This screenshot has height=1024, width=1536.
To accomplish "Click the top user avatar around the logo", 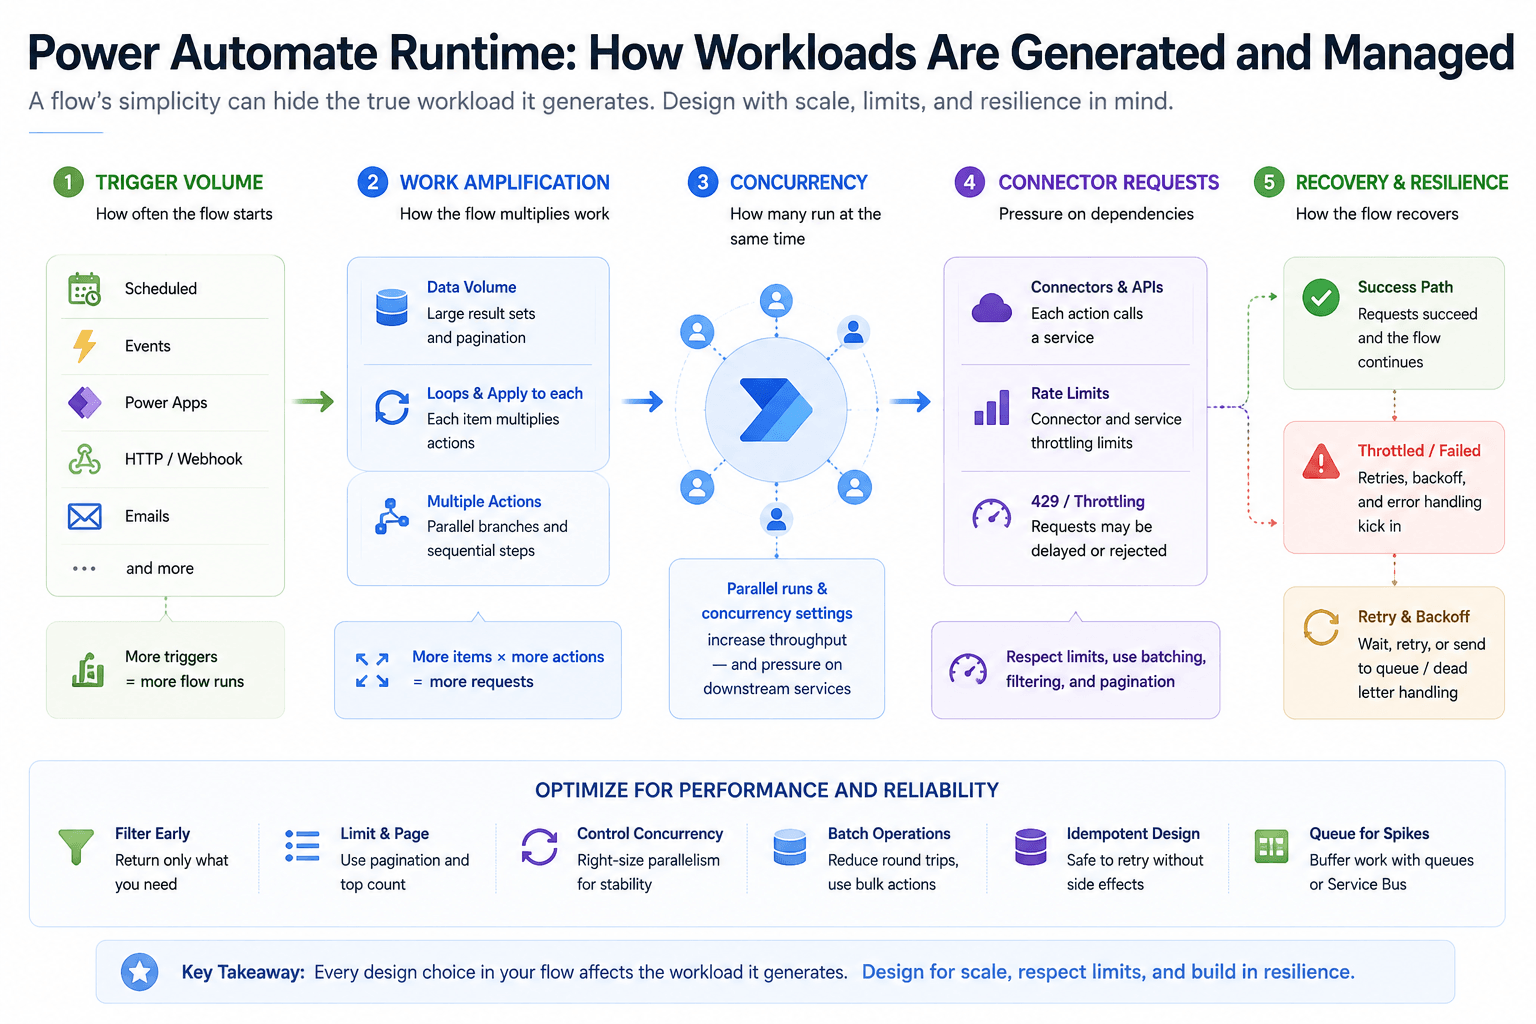I will (776, 300).
